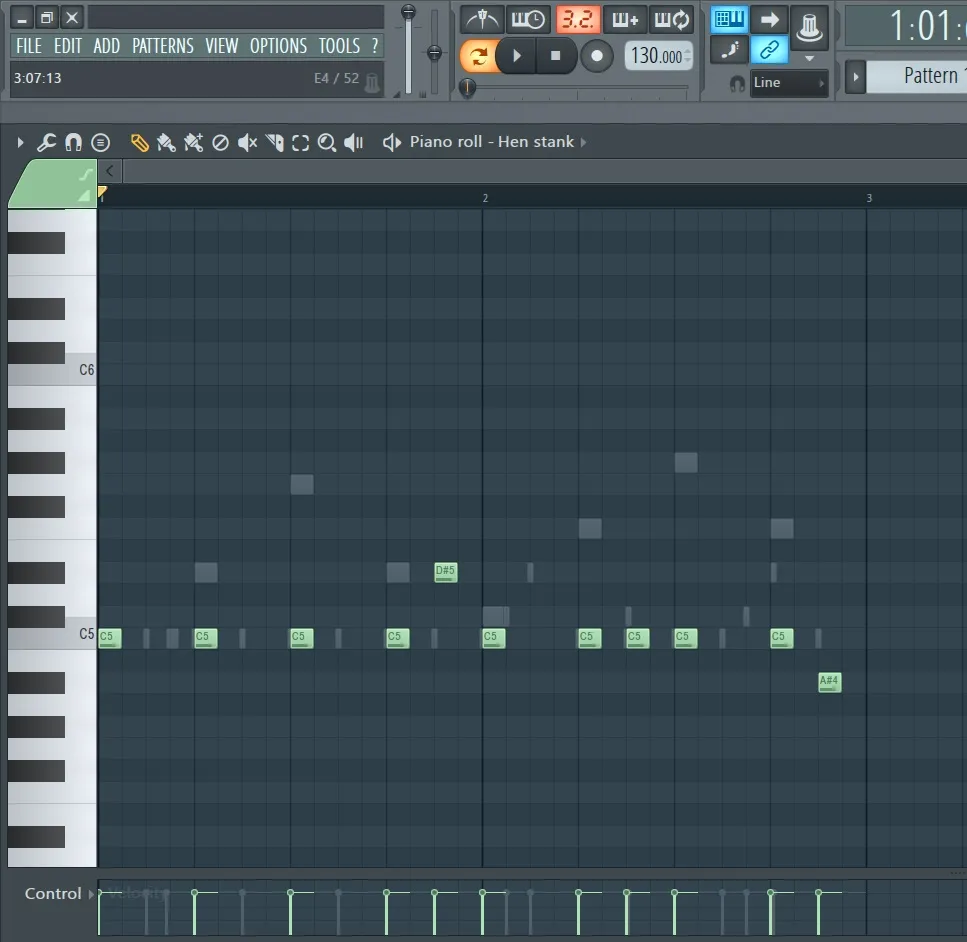Click the 130.000 tempo field
Viewport: 967px width, 942px height.
pyautogui.click(x=658, y=56)
